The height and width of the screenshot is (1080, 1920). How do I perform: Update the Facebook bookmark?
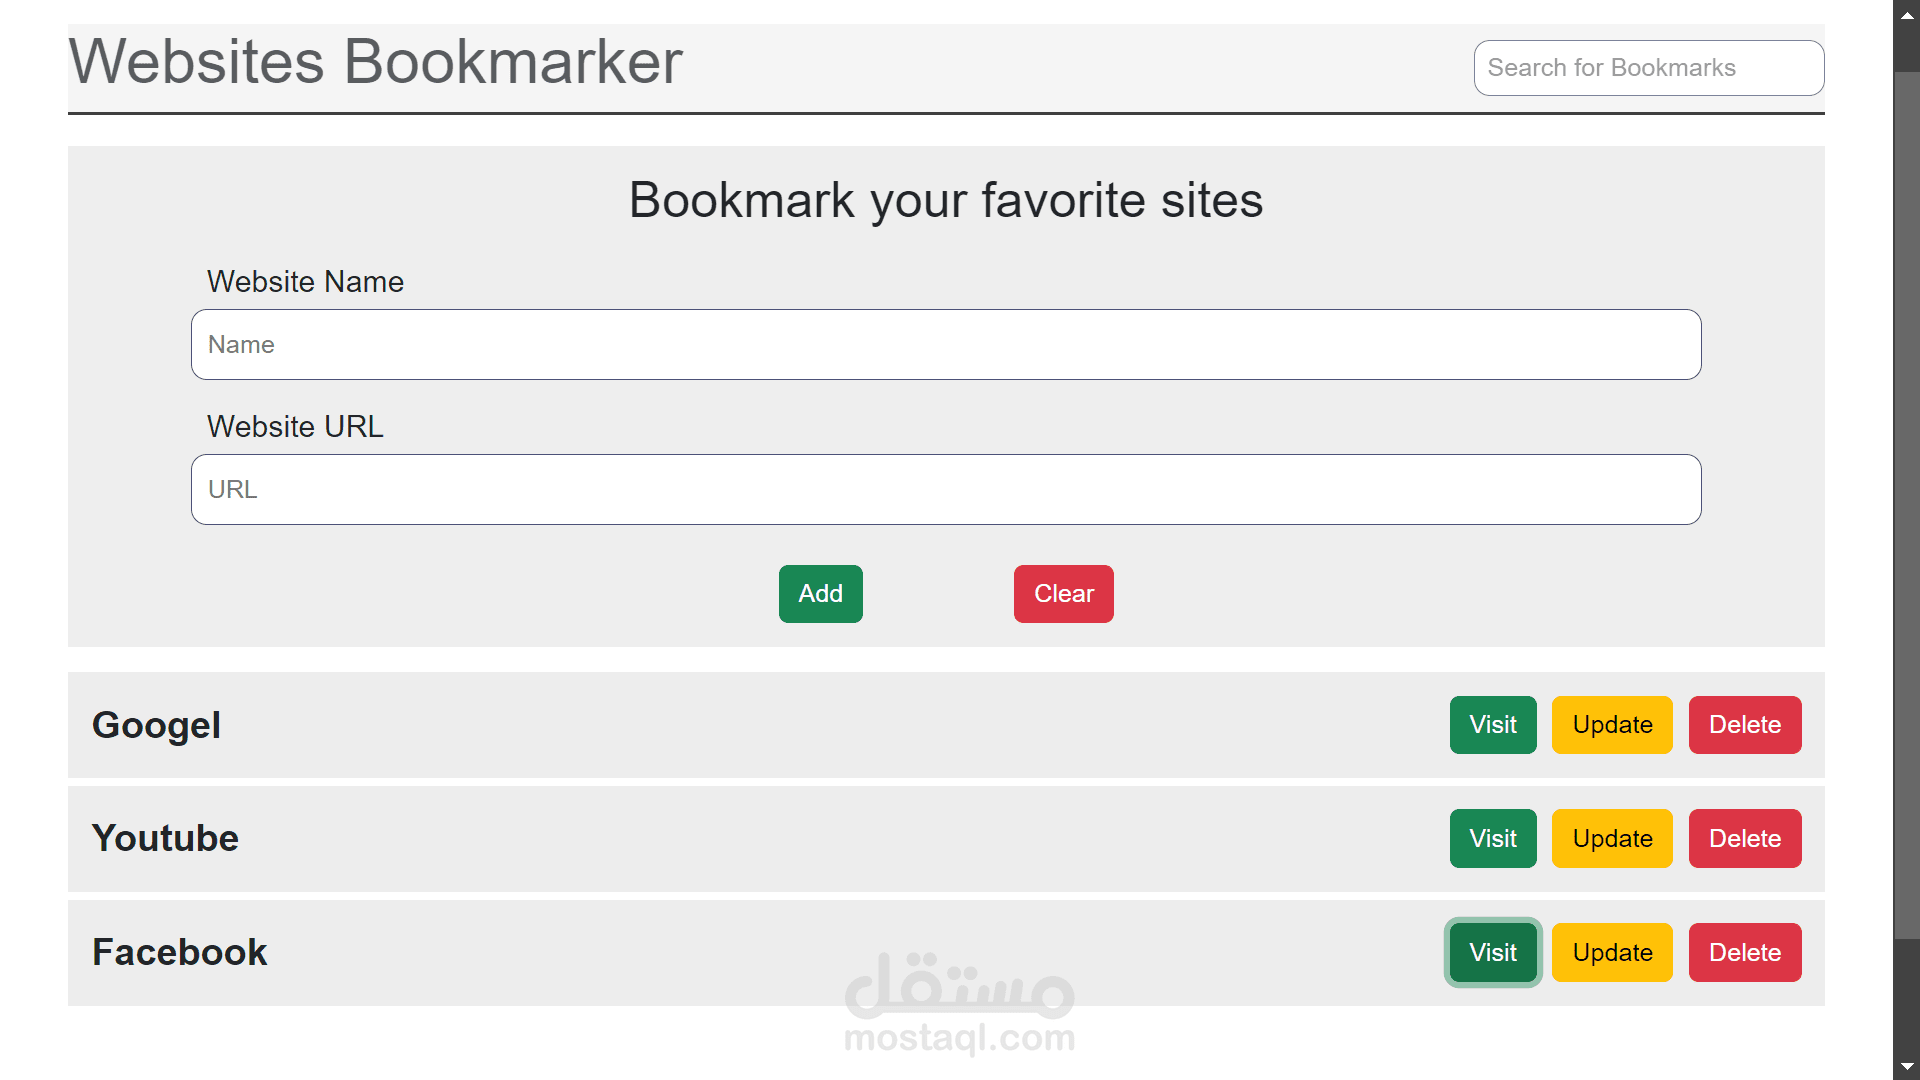[x=1611, y=953]
